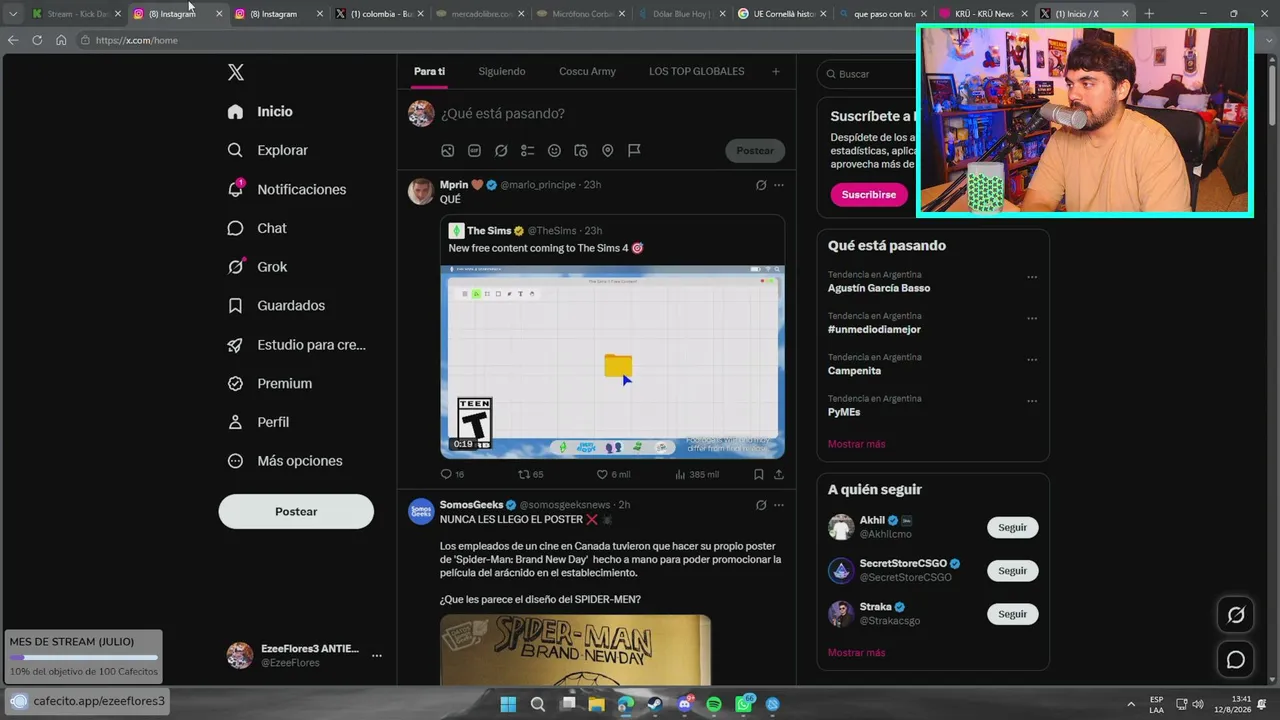This screenshot has height=720, width=1280.
Task: Like Mprin's post with 6 mil likes
Action: click(613, 474)
